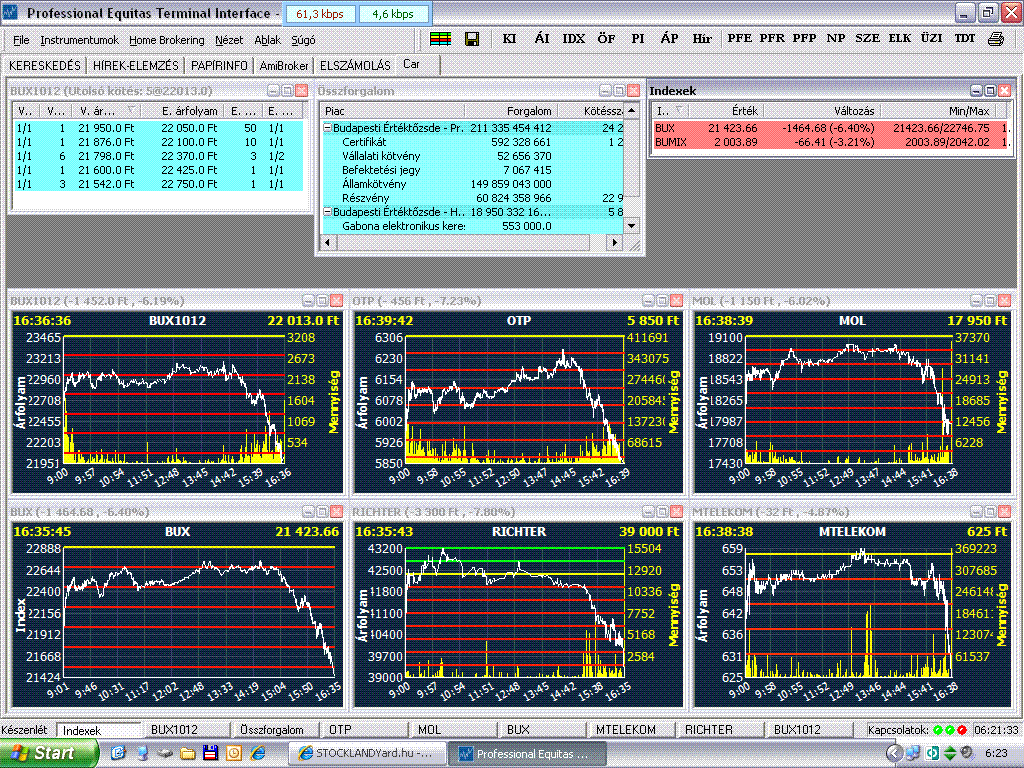Open the Ablak menu
Screen dimensions: 1024x768
click(267, 40)
